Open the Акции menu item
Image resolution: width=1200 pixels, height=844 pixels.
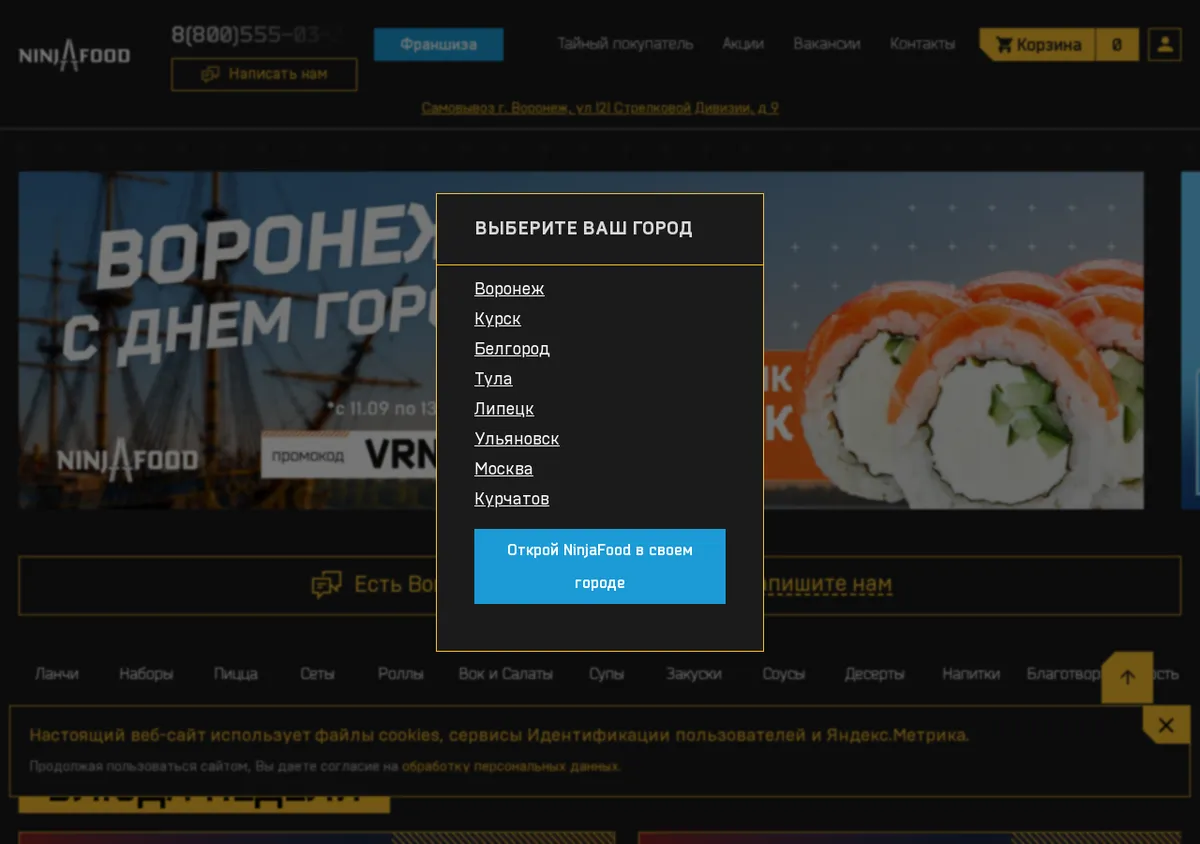tap(743, 44)
